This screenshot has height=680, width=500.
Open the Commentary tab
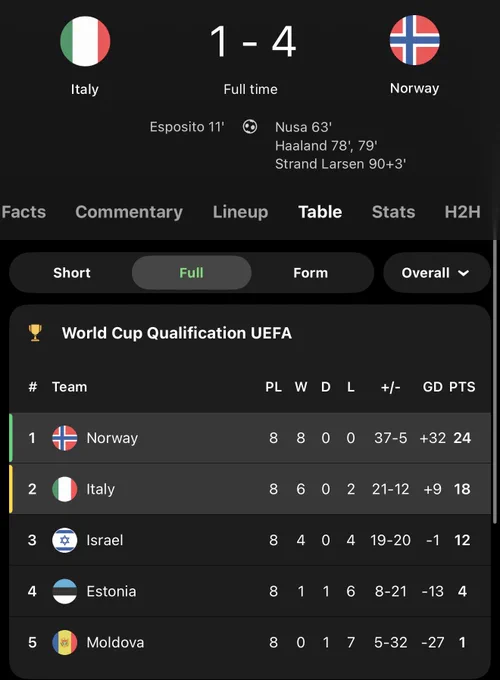coord(129,212)
